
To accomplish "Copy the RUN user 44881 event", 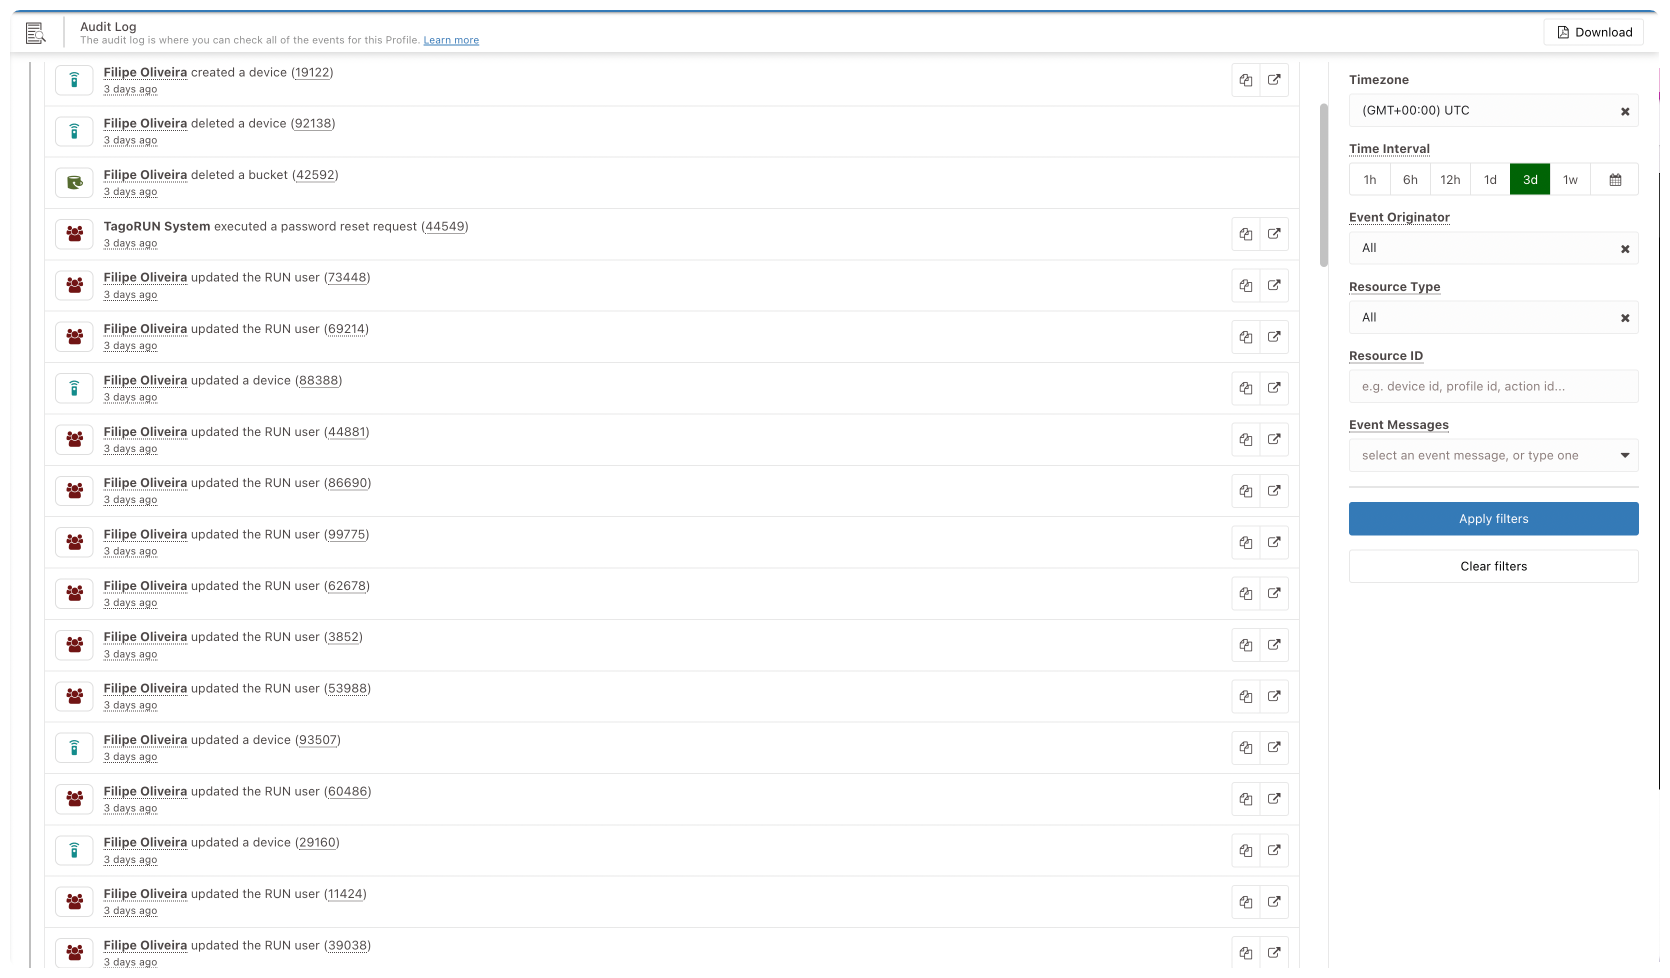I will click(1246, 440).
